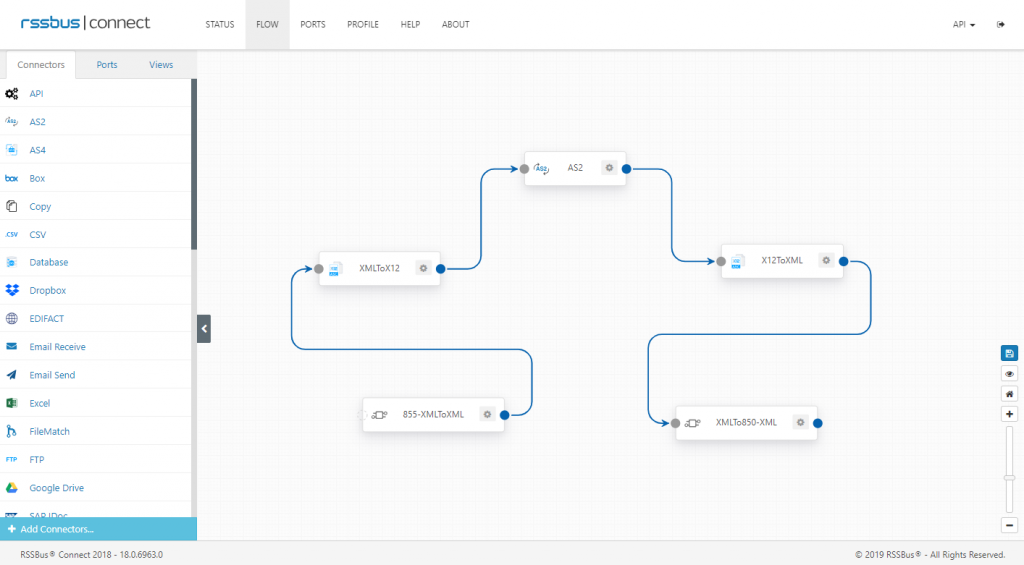Toggle the eye visibility icon
The image size is (1024, 565).
click(1009, 374)
